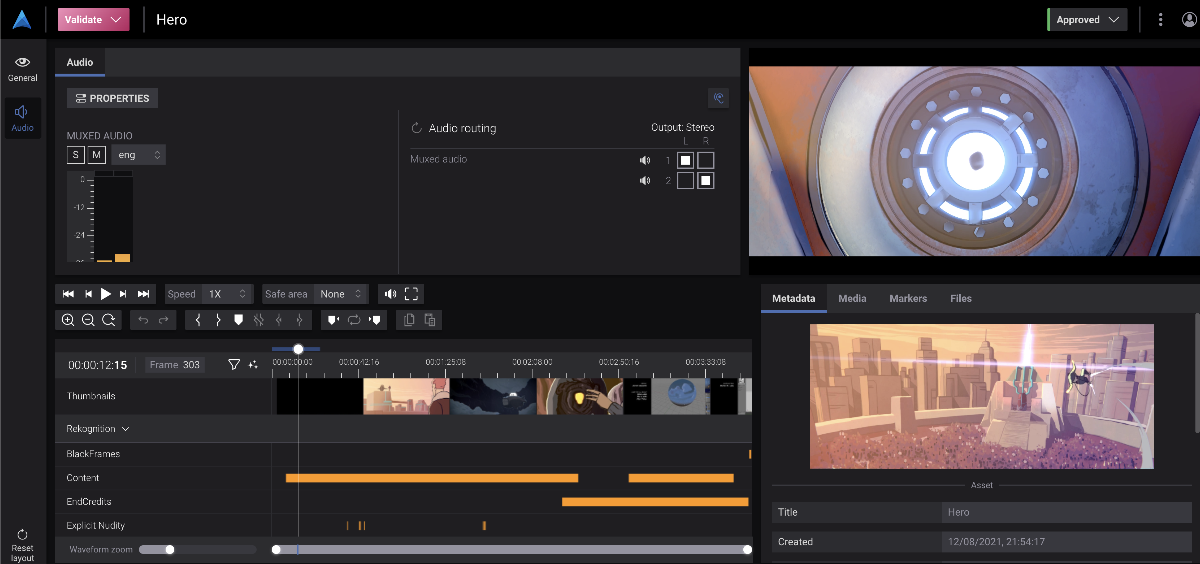Toggle channel 2 Right output routing

click(706, 181)
